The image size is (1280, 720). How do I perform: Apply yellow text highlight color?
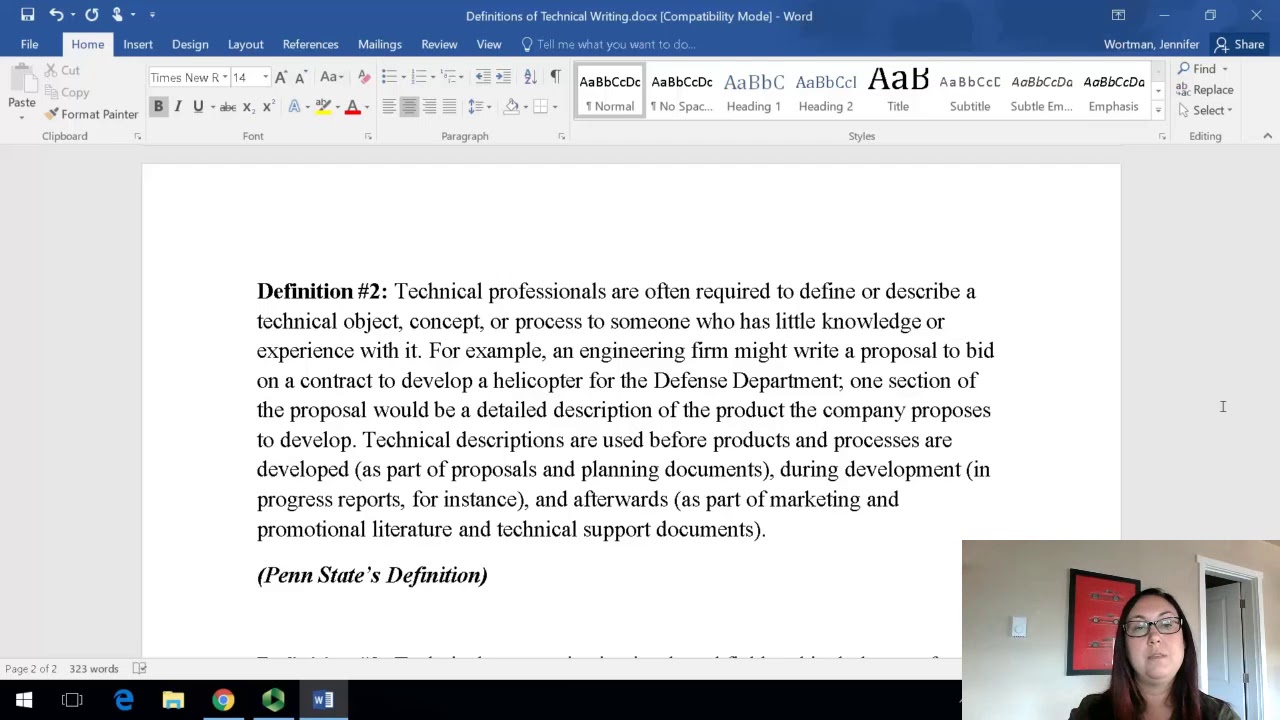pyautogui.click(x=323, y=107)
